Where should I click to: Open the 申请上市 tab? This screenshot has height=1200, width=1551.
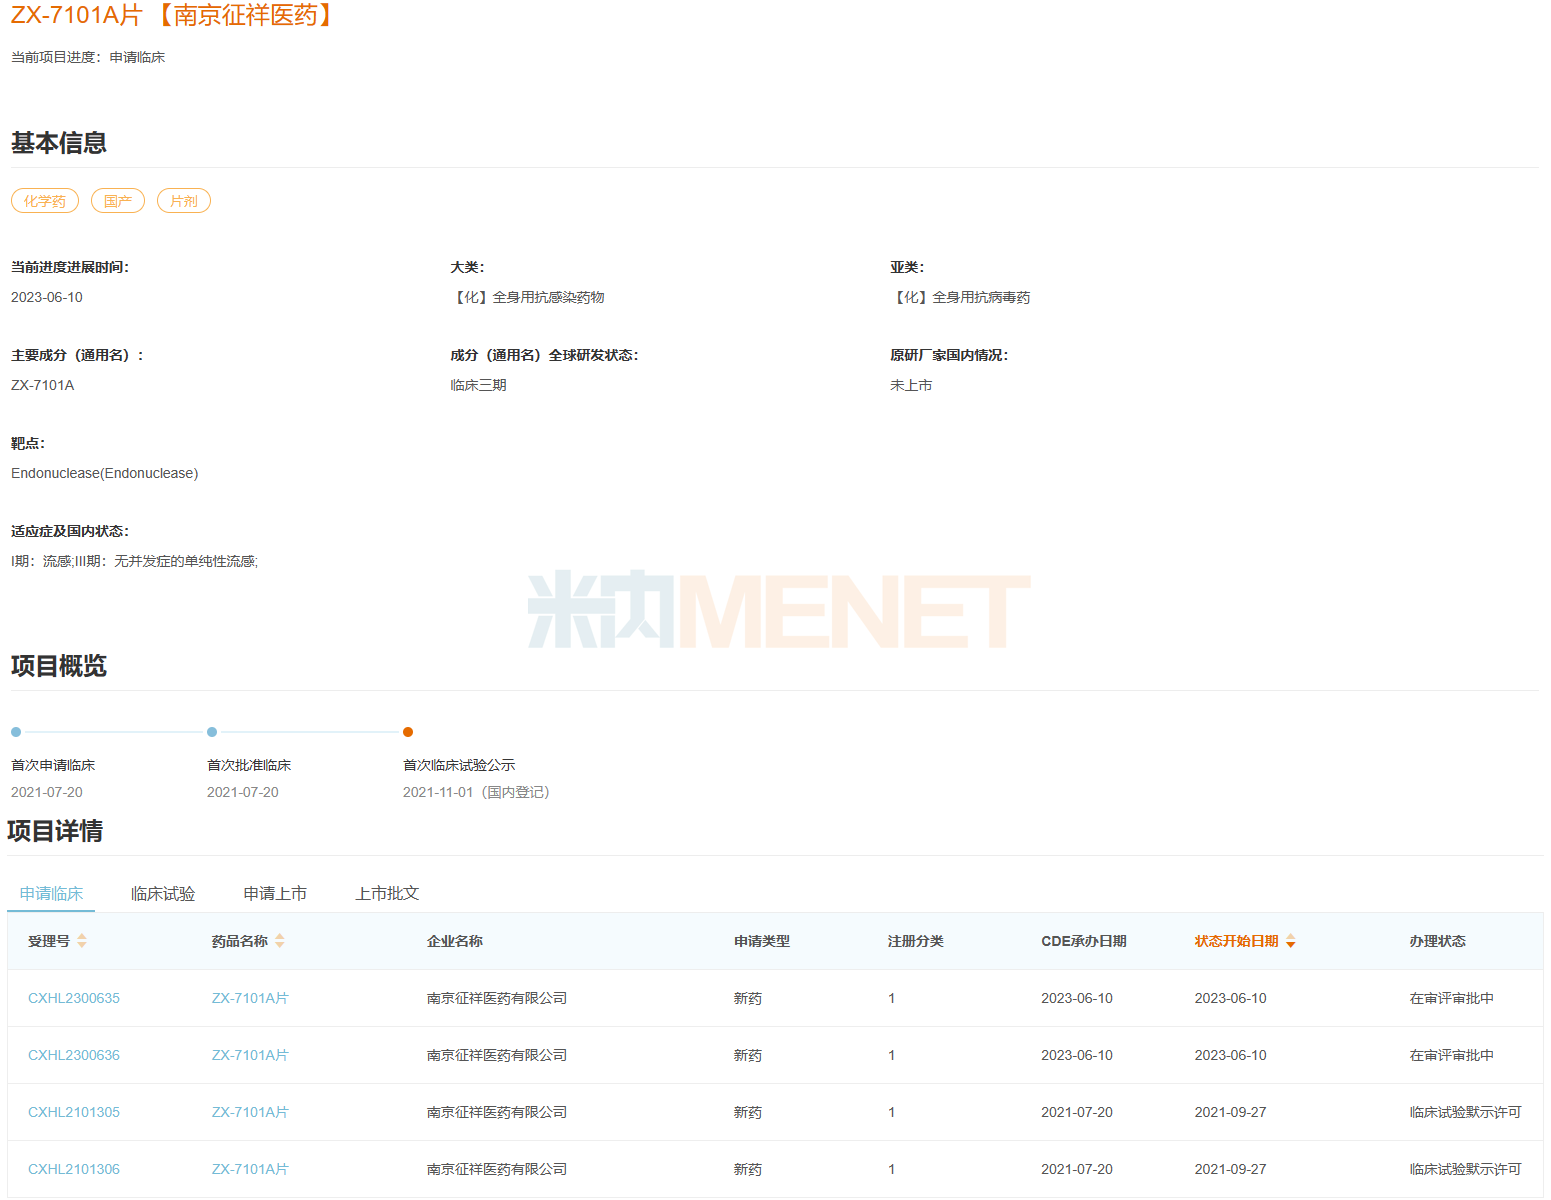pos(275,893)
